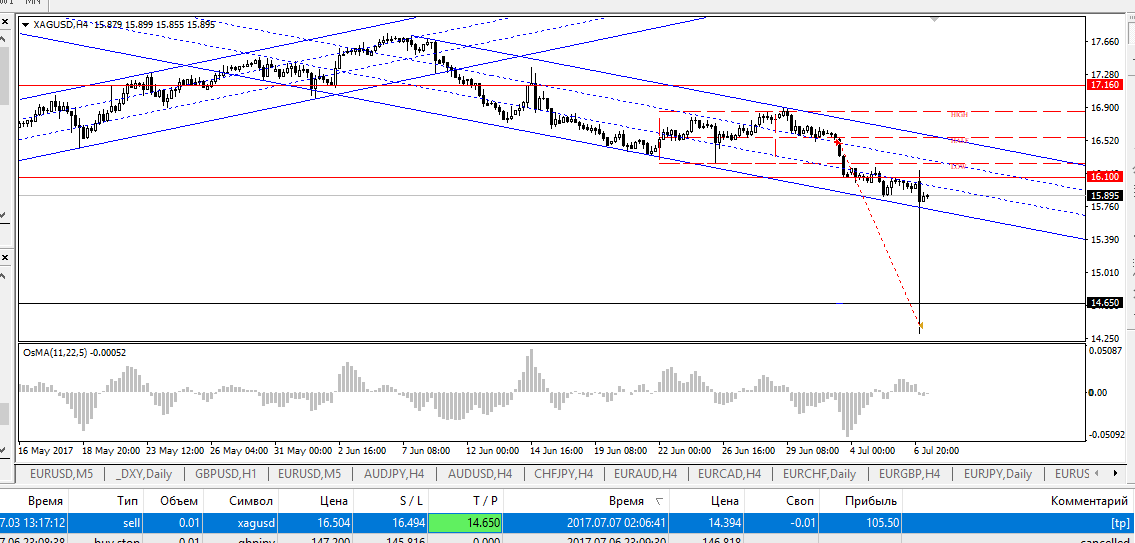Switch to the EURGBP,H4 chart tab
This screenshot has width=1135, height=543.
(909, 473)
